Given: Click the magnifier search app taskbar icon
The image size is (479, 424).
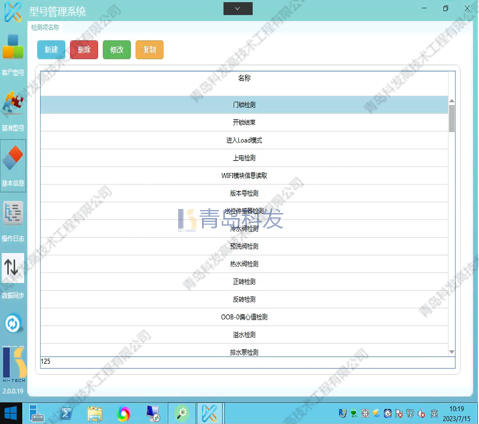Looking at the screenshot, I should click(x=182, y=414).
